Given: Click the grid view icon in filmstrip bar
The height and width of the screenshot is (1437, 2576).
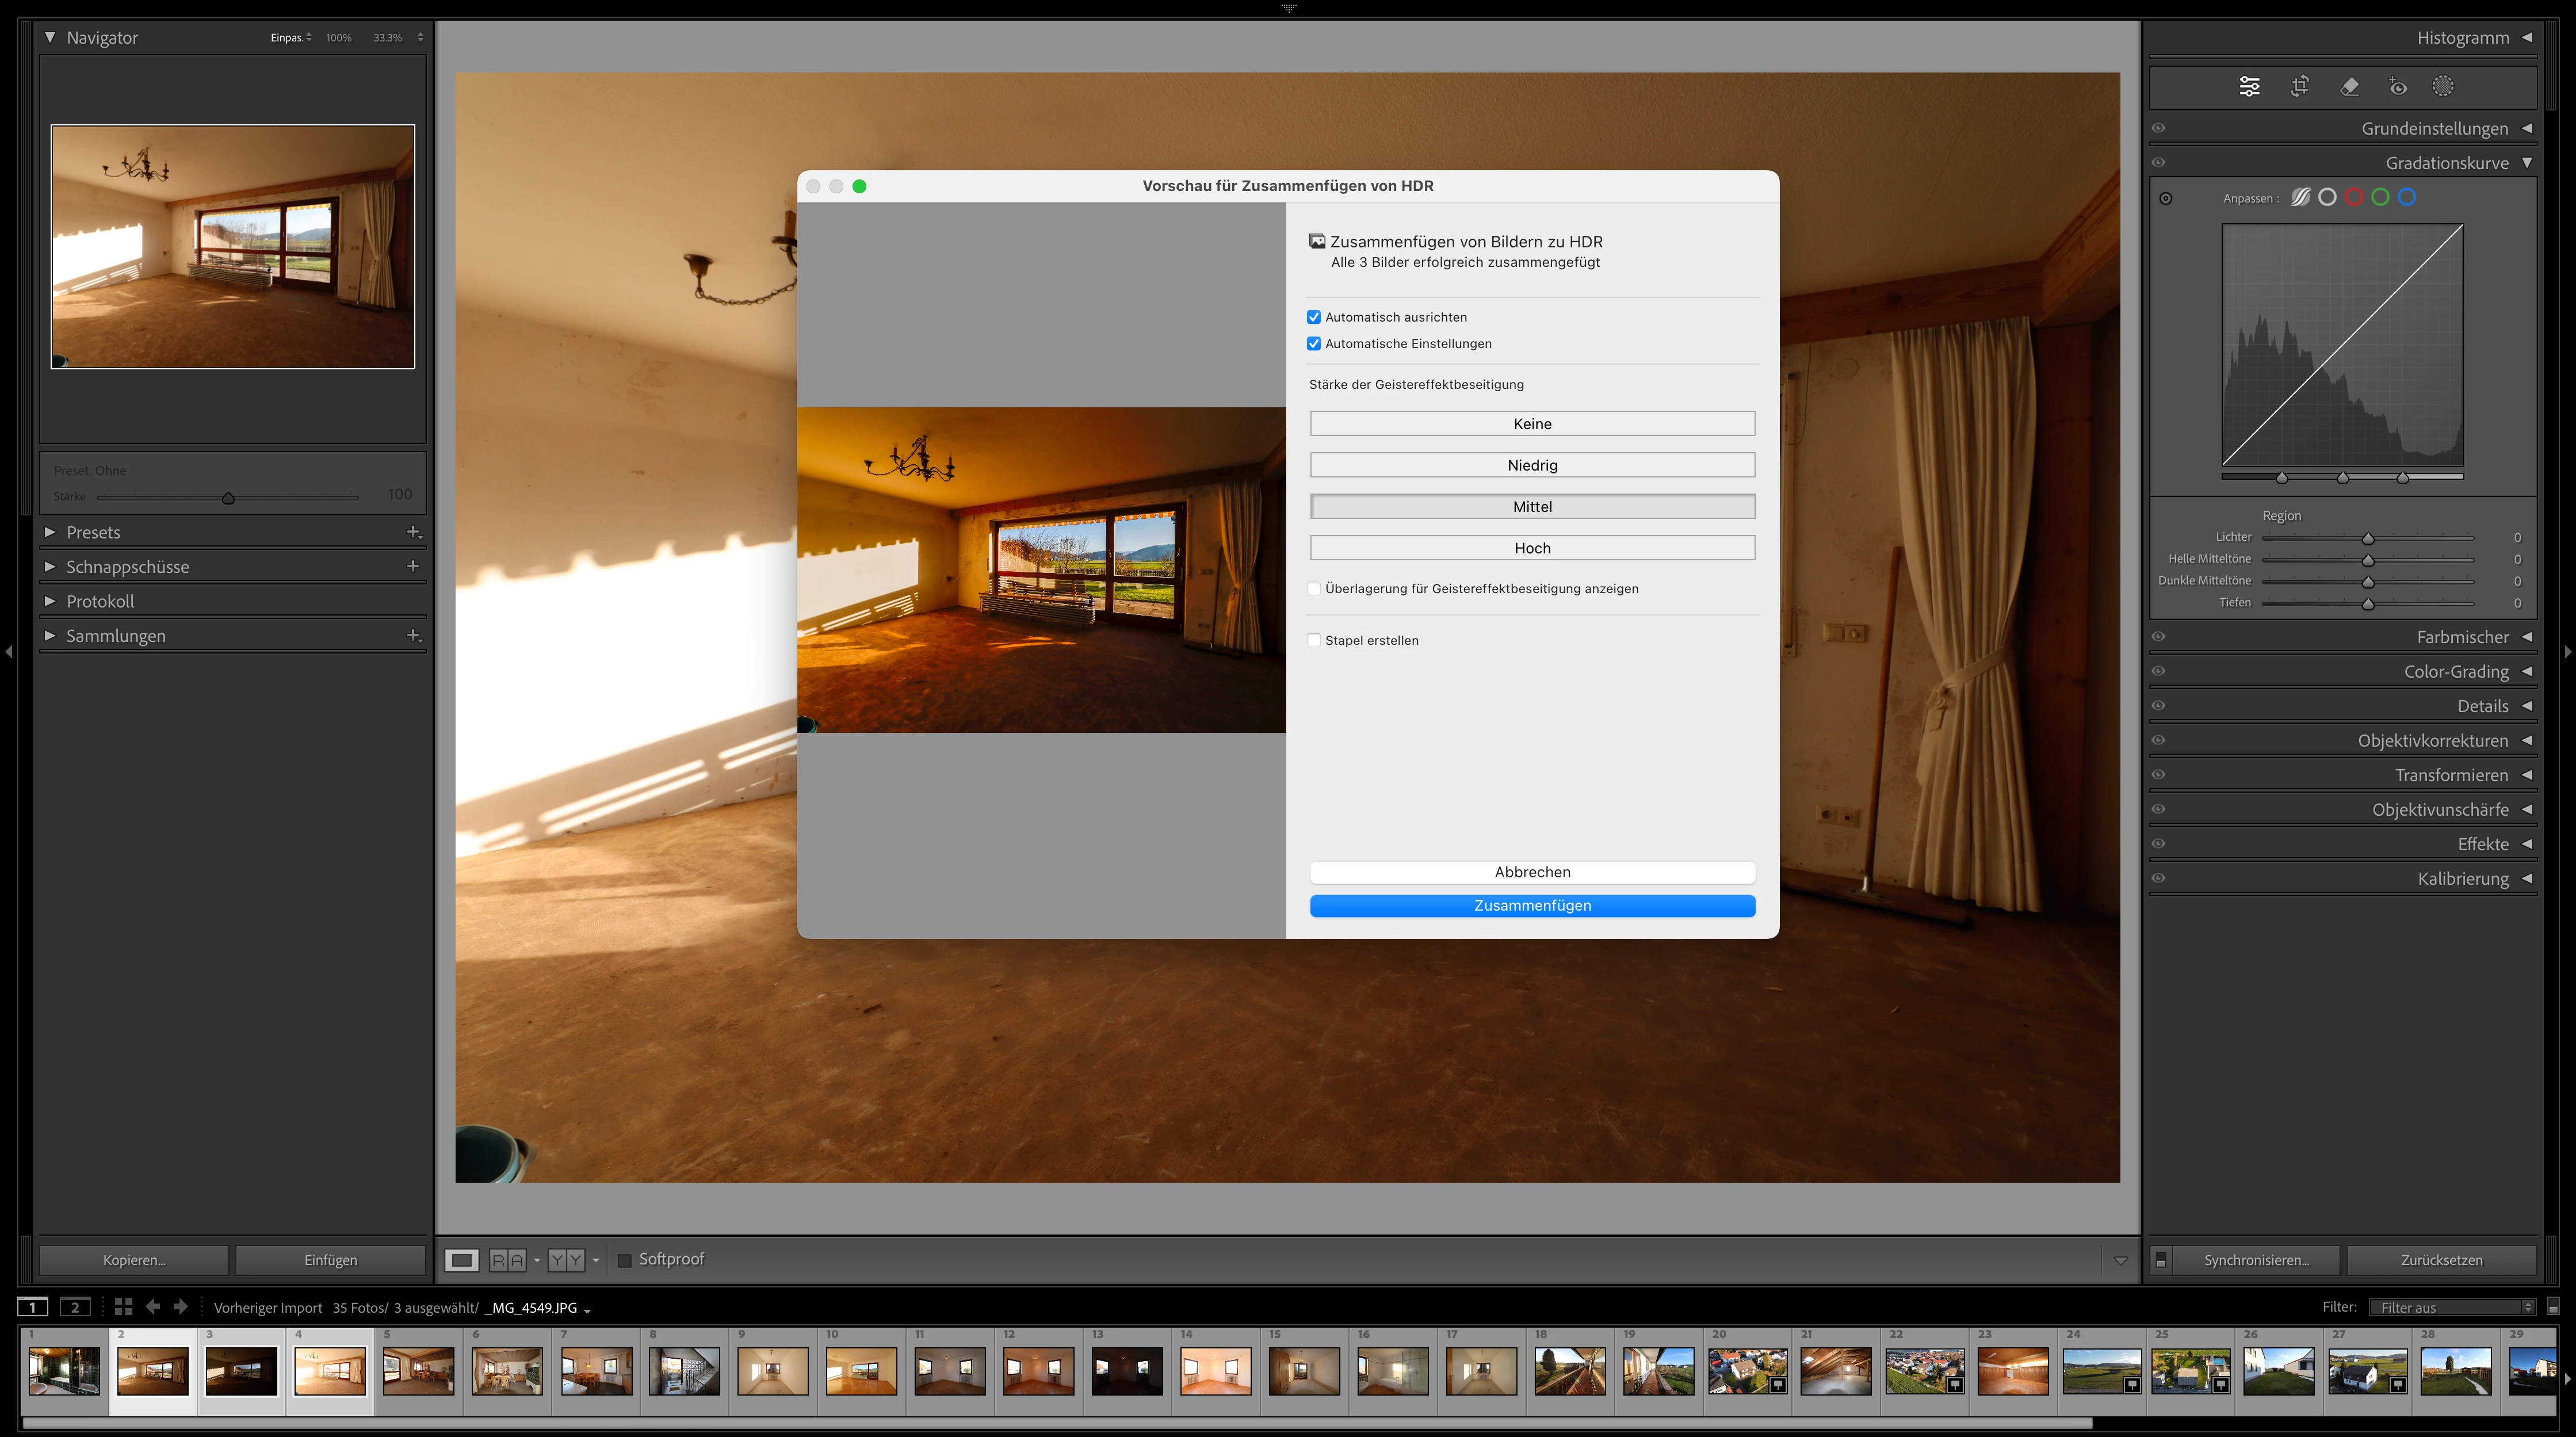Looking at the screenshot, I should tap(123, 1306).
